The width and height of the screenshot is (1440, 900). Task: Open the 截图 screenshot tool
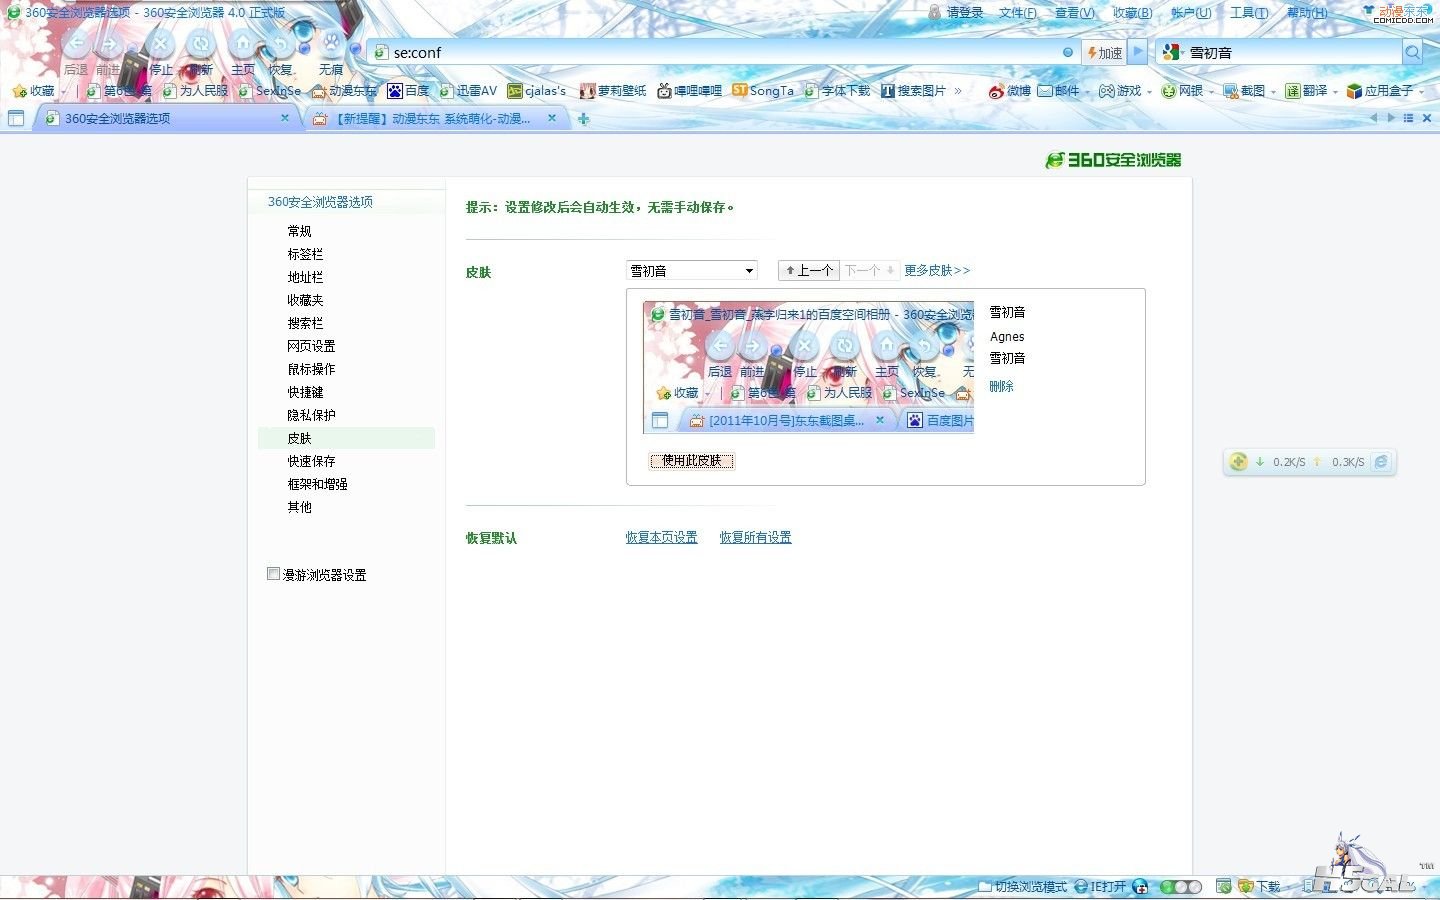pyautogui.click(x=1245, y=91)
